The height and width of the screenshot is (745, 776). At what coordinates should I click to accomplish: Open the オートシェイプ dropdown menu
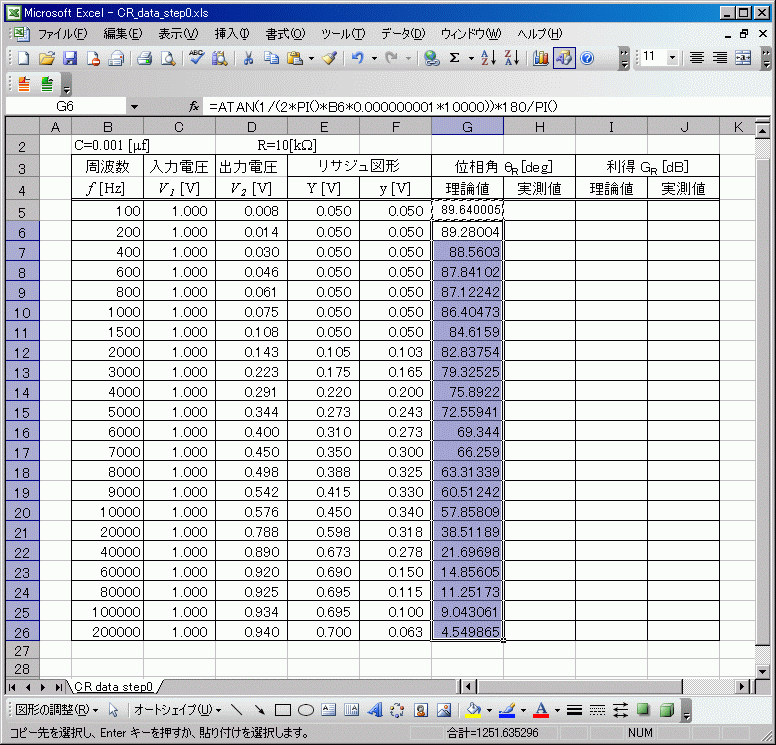pos(177,710)
